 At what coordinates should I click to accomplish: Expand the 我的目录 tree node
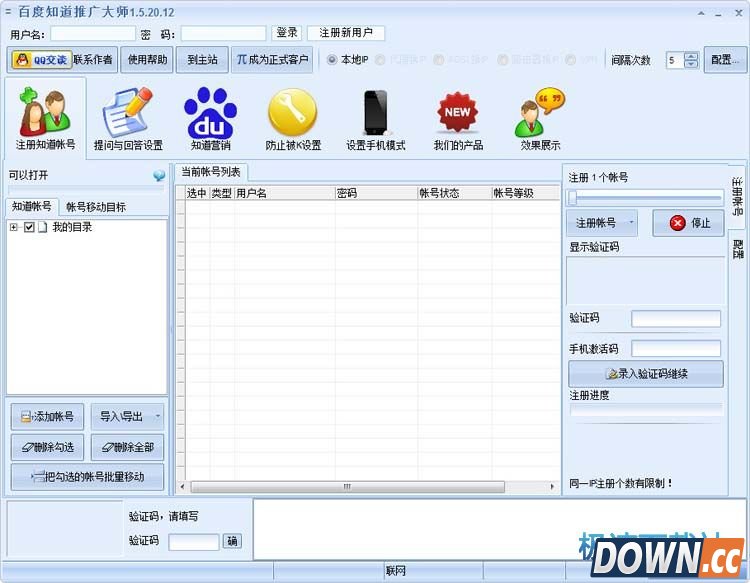pos(14,228)
